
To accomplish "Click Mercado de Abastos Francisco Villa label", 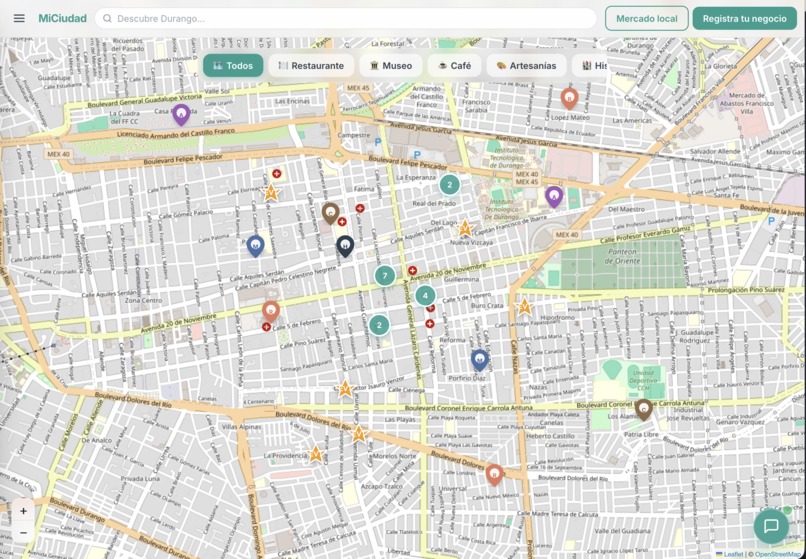I will [x=746, y=103].
